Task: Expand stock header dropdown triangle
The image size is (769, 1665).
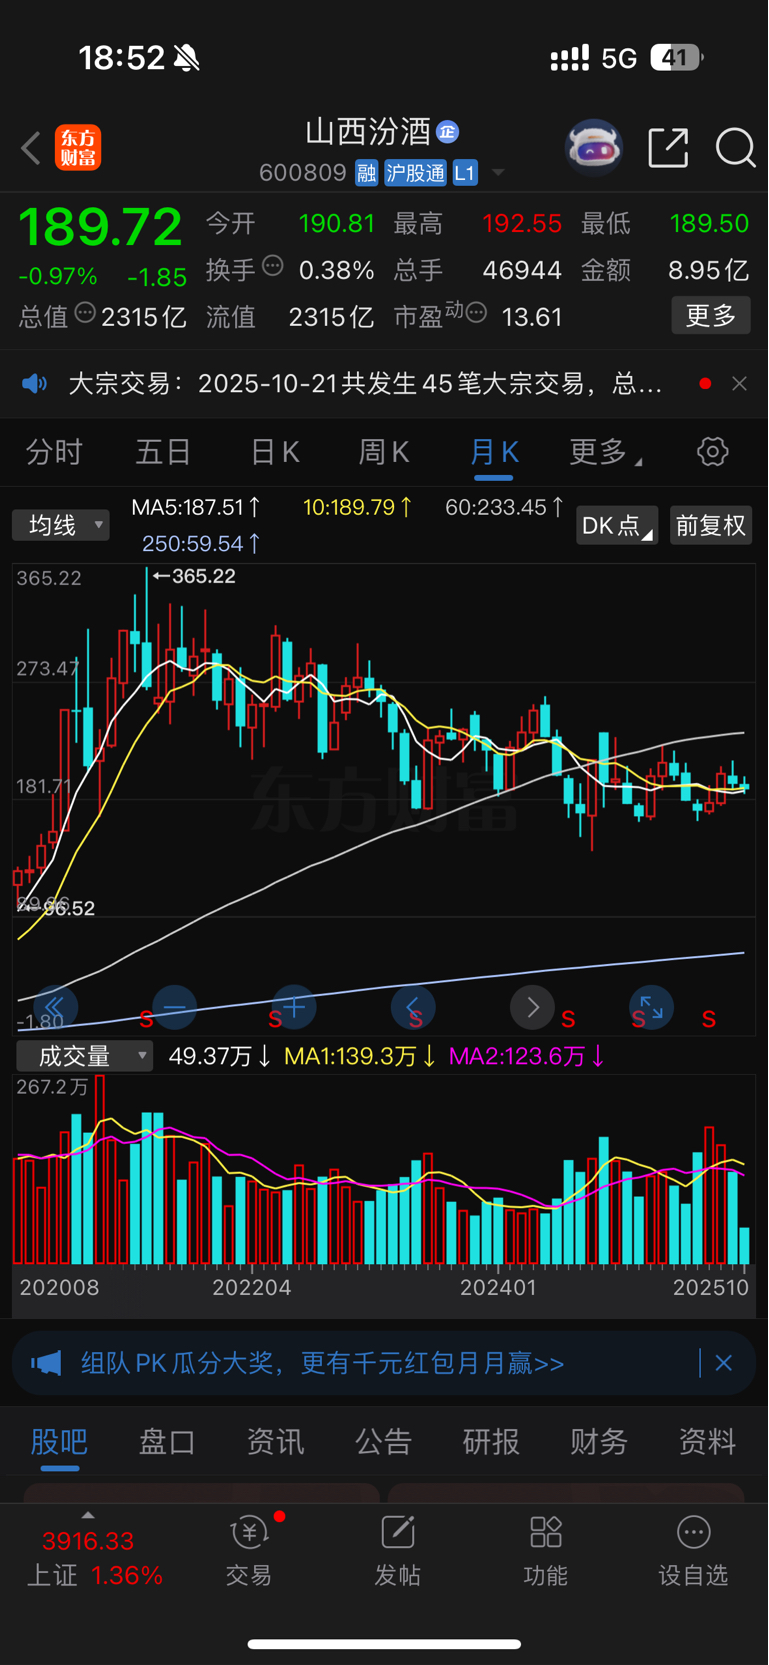Action: pyautogui.click(x=498, y=173)
